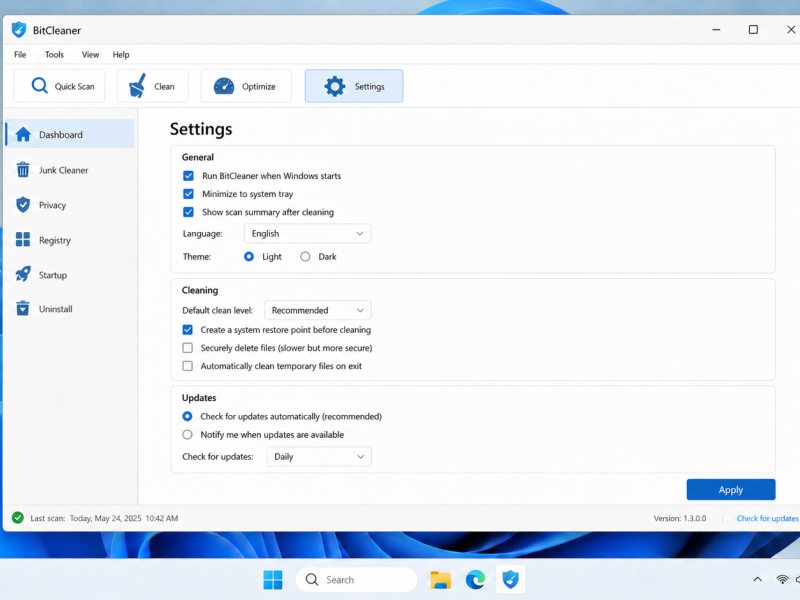
Task: Click the Settings toolbar button label
Action: pyautogui.click(x=369, y=86)
